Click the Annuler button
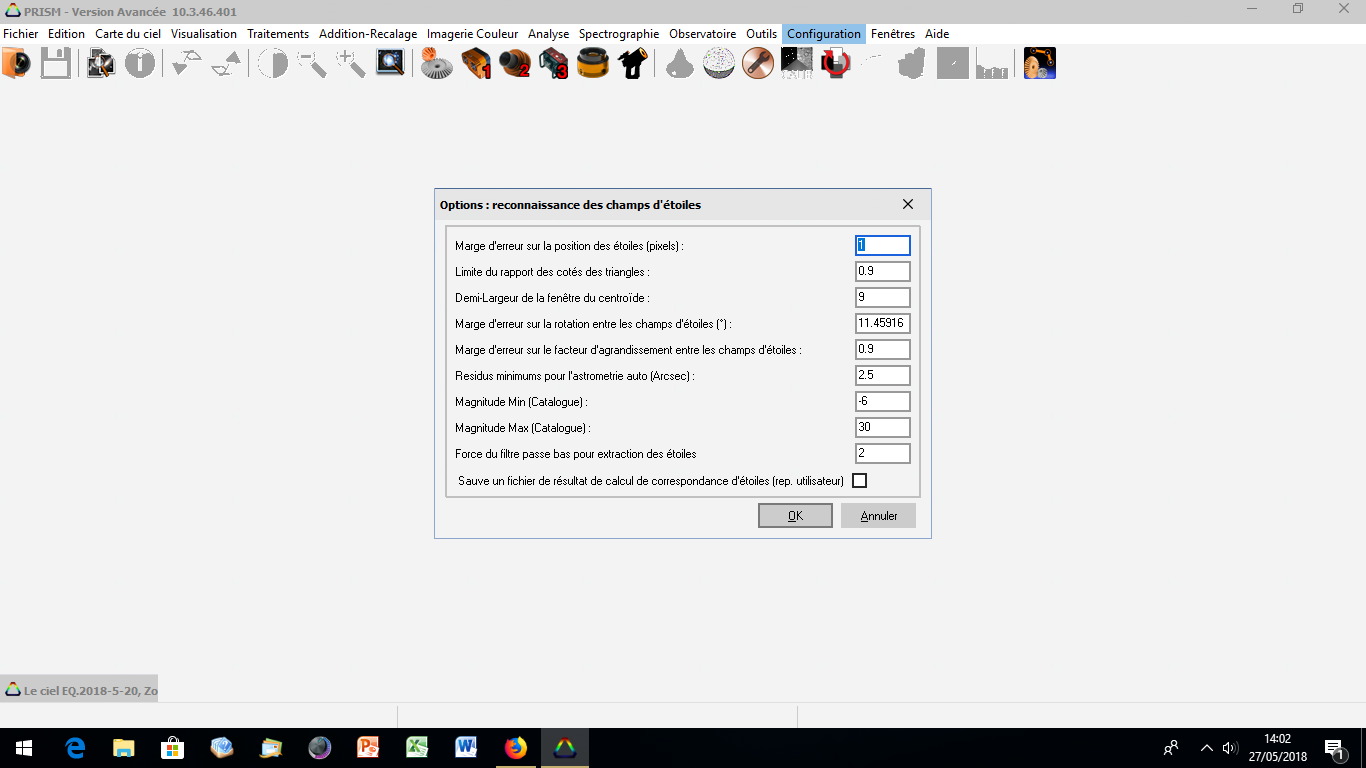1366x768 pixels. click(x=878, y=516)
